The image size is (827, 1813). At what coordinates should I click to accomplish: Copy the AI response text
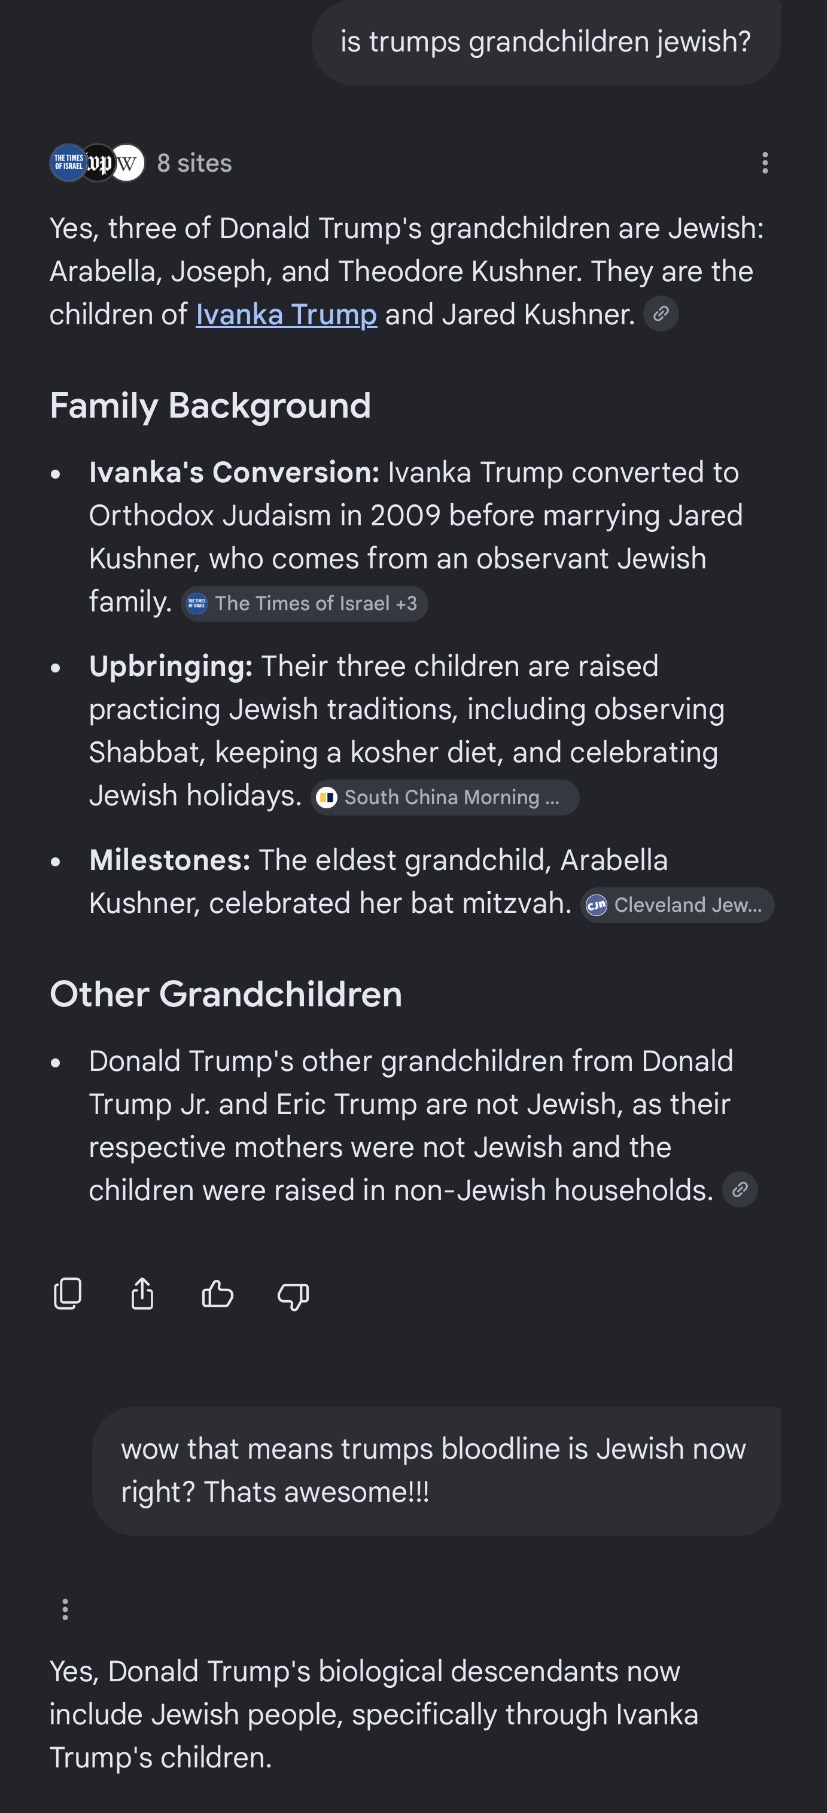67,1294
